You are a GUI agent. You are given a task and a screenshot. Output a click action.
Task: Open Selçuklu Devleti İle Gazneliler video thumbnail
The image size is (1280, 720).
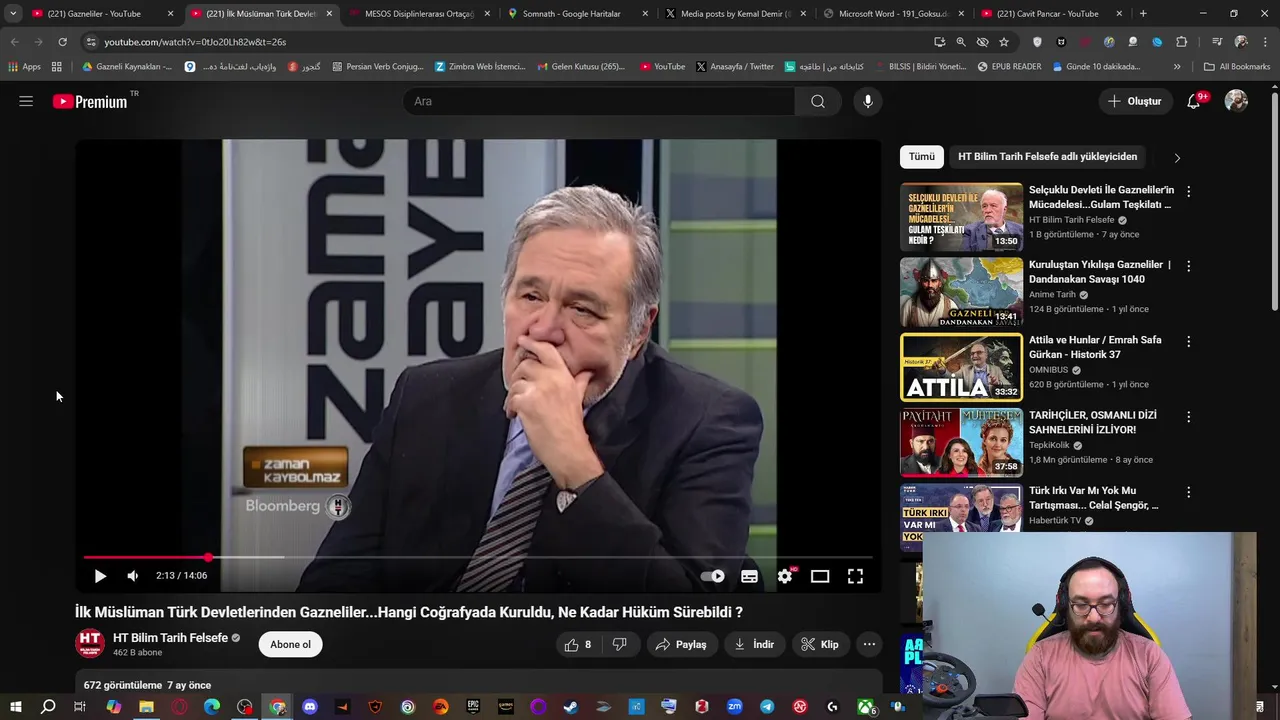961,216
